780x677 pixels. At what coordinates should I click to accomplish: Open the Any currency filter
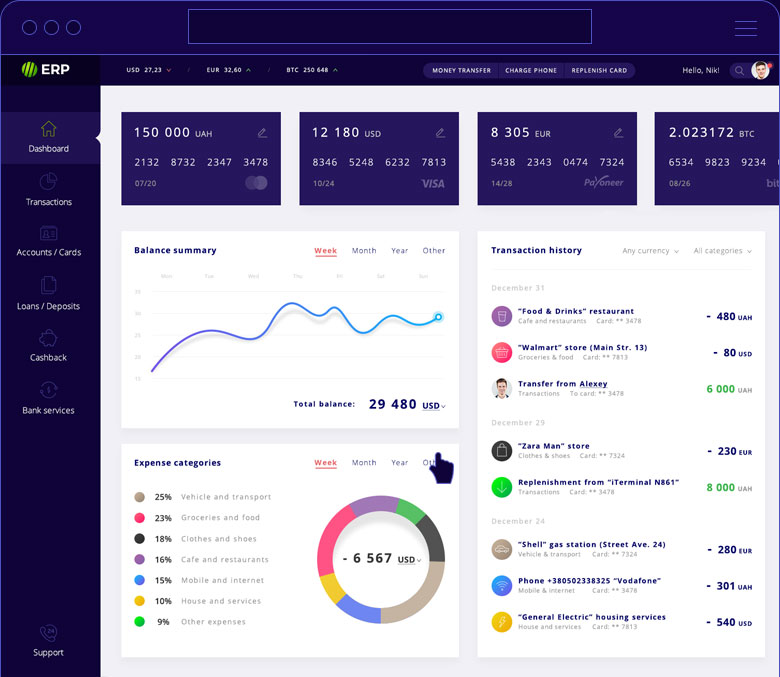pos(650,251)
